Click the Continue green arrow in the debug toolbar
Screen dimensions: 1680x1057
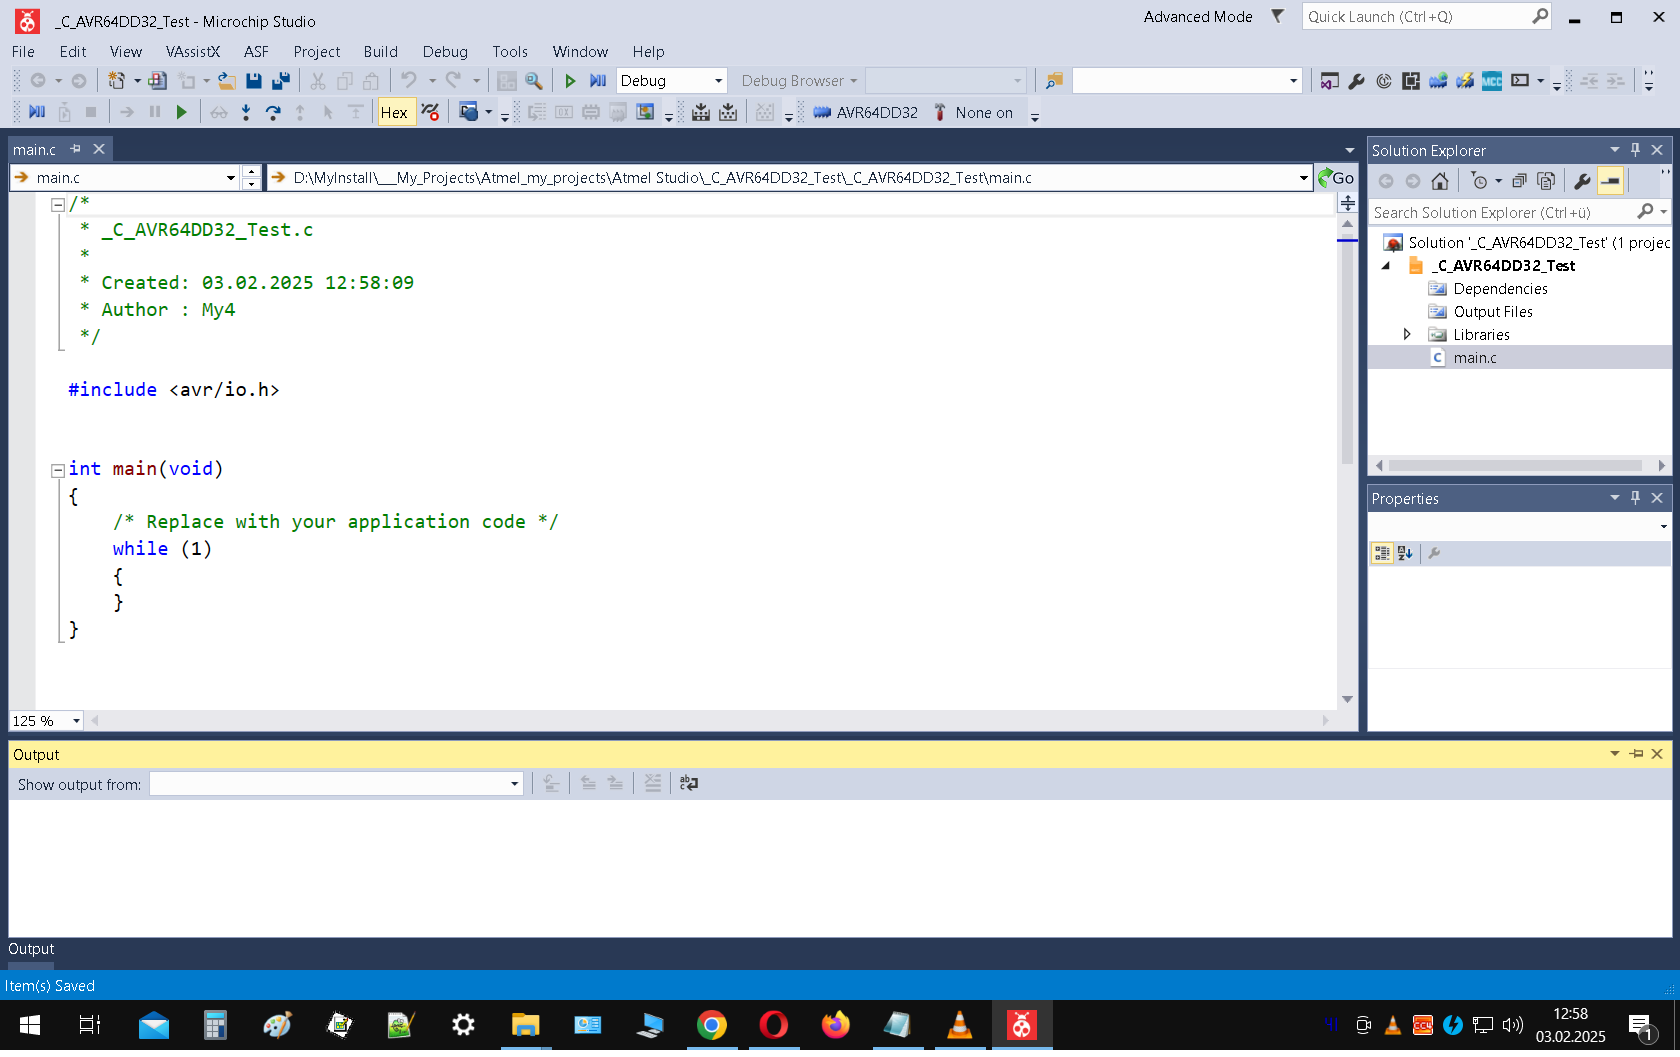pos(181,113)
